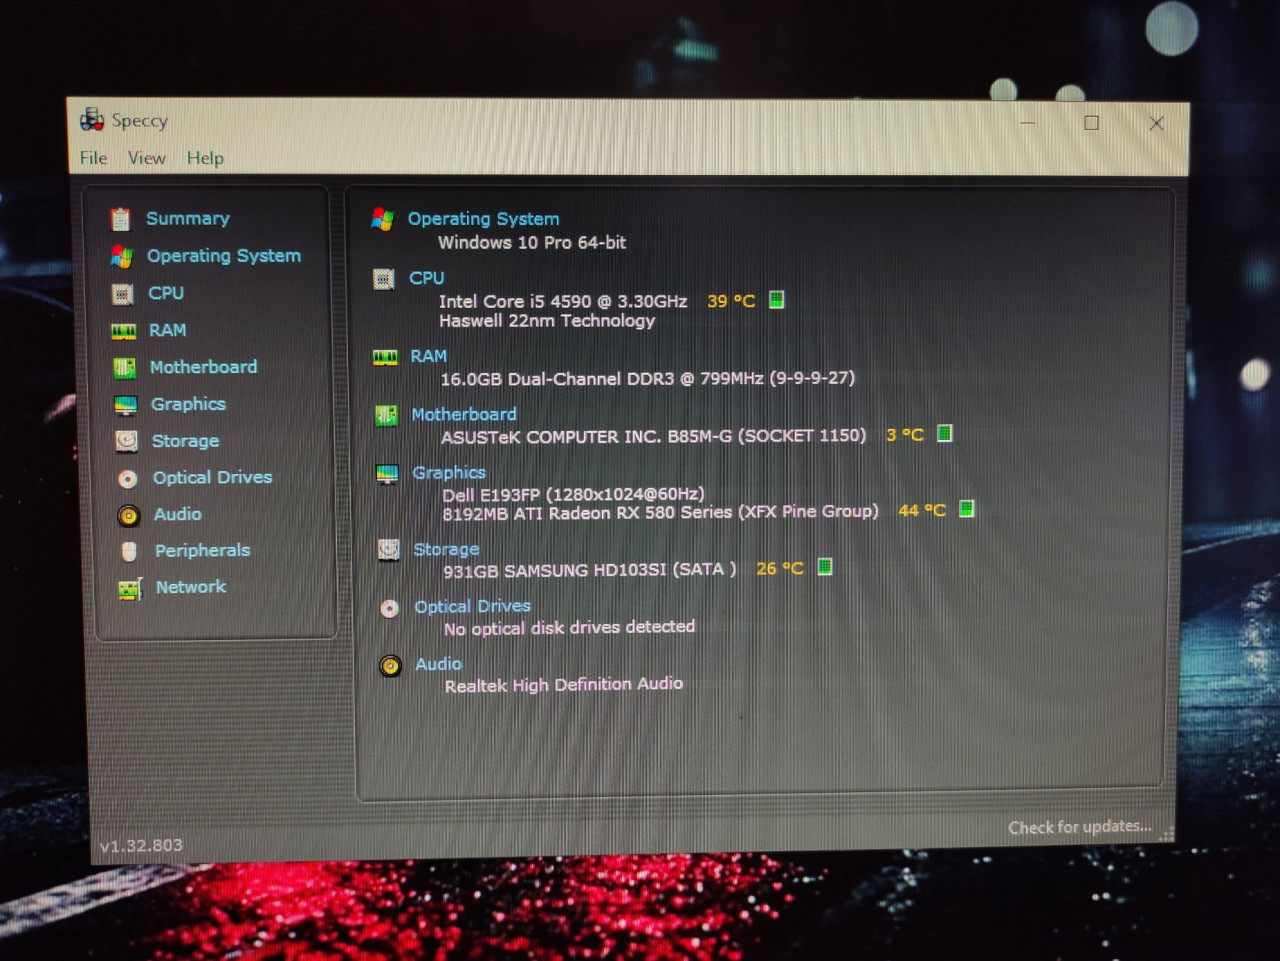This screenshot has width=1280, height=961.
Task: Click 'Haswell 22nm Technology' text
Action: coord(547,321)
